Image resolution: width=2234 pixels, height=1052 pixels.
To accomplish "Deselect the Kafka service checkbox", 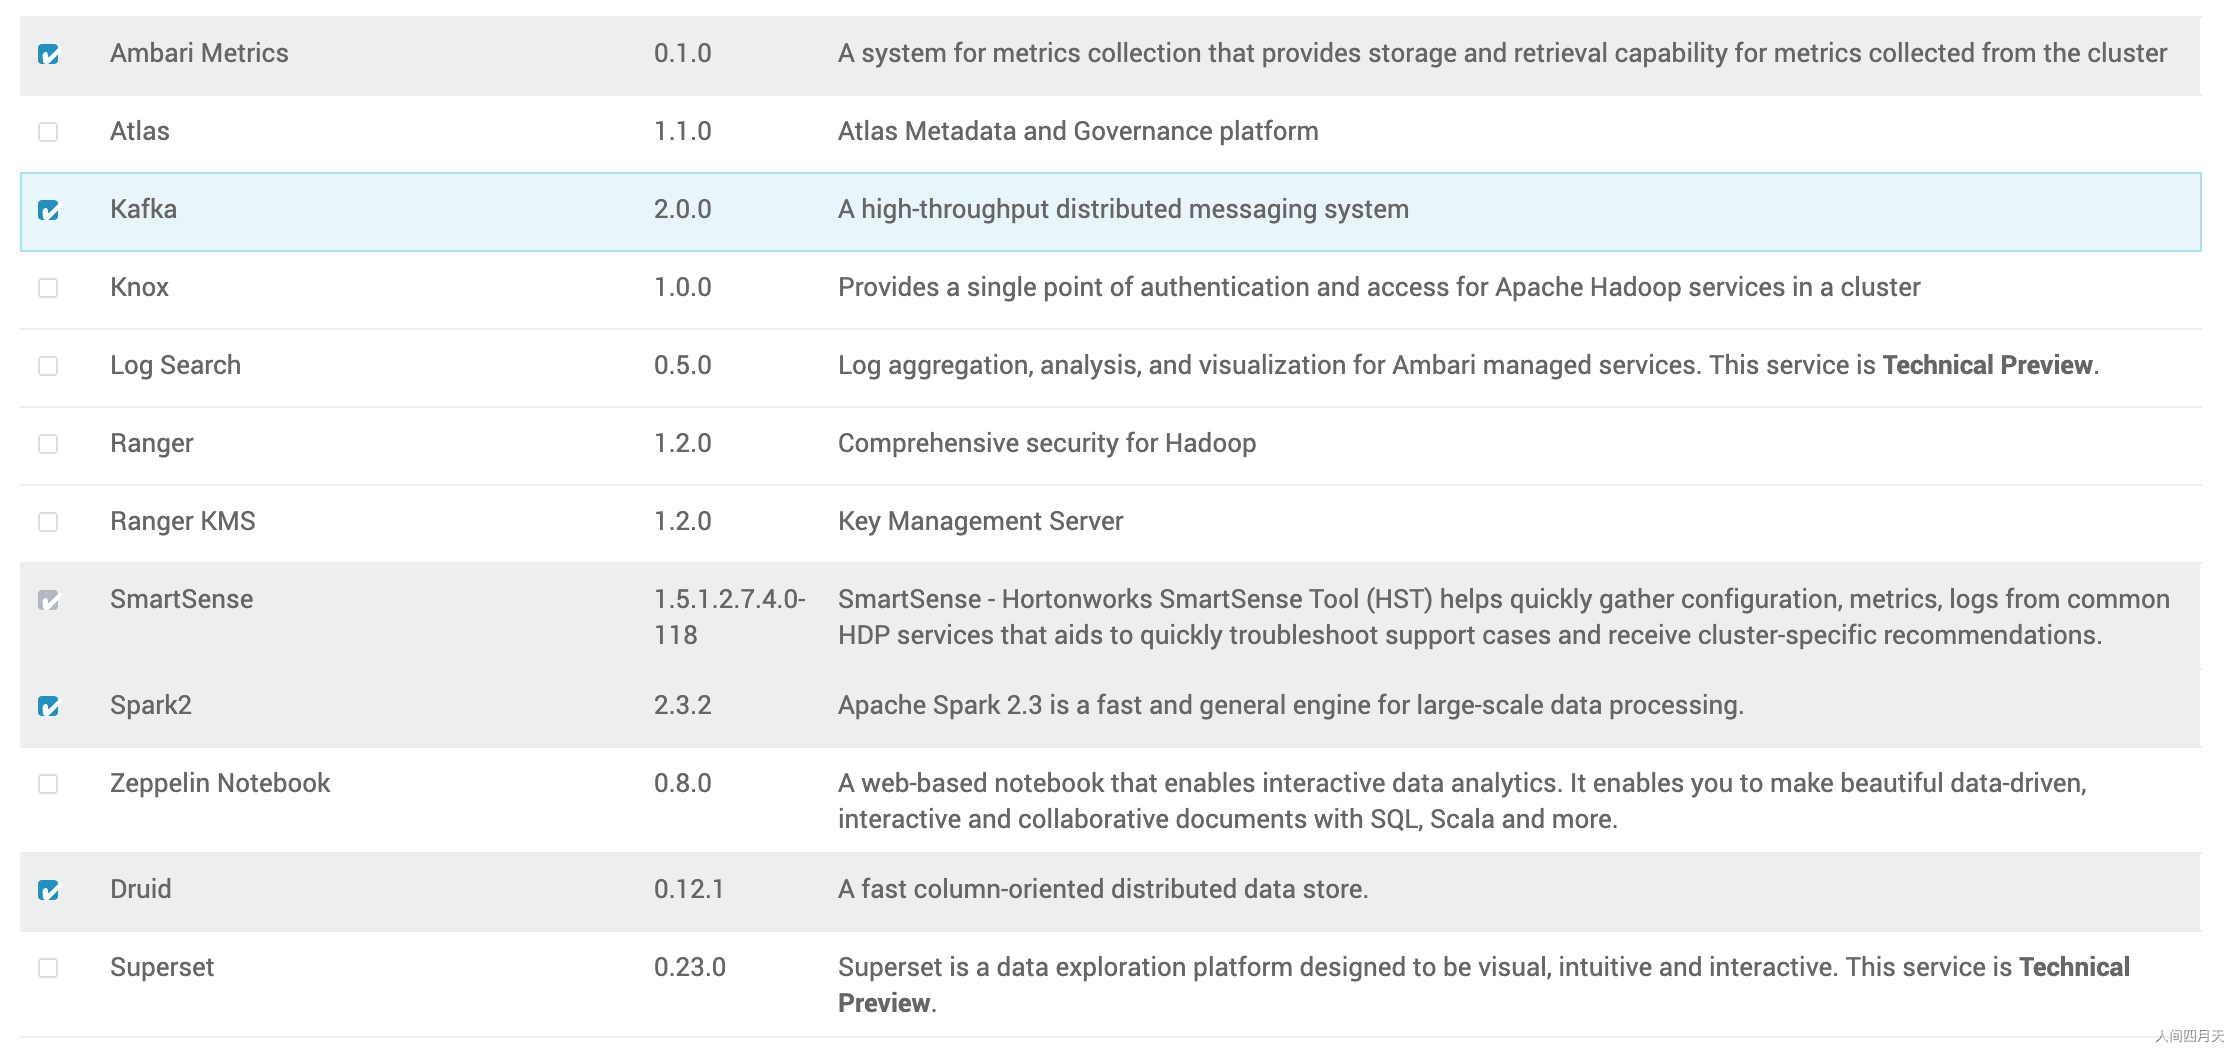I will pyautogui.click(x=48, y=210).
